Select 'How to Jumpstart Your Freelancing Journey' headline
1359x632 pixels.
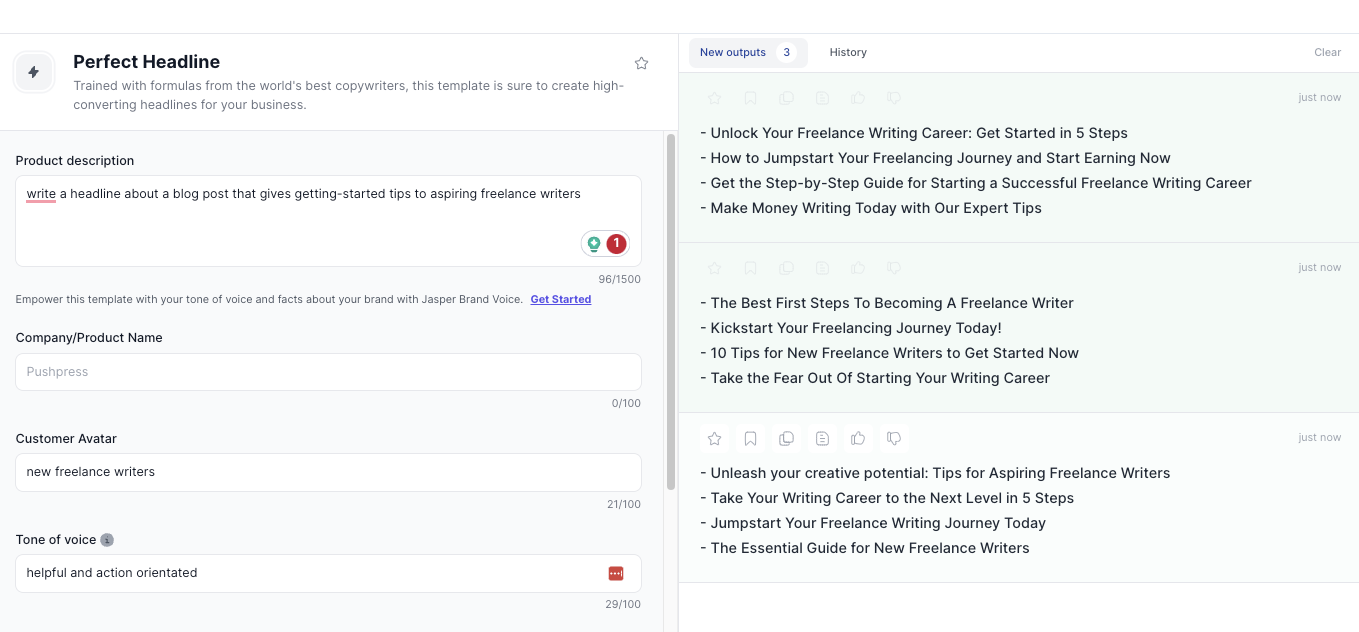pos(935,158)
